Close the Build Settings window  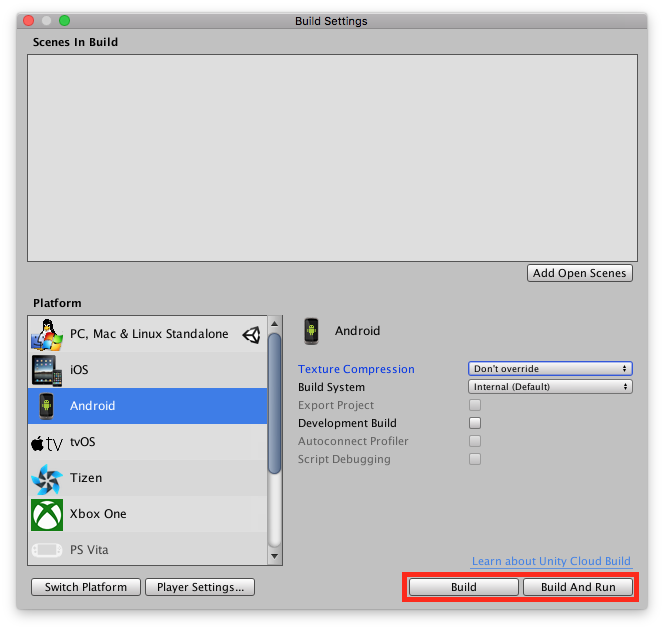pyautogui.click(x=29, y=20)
